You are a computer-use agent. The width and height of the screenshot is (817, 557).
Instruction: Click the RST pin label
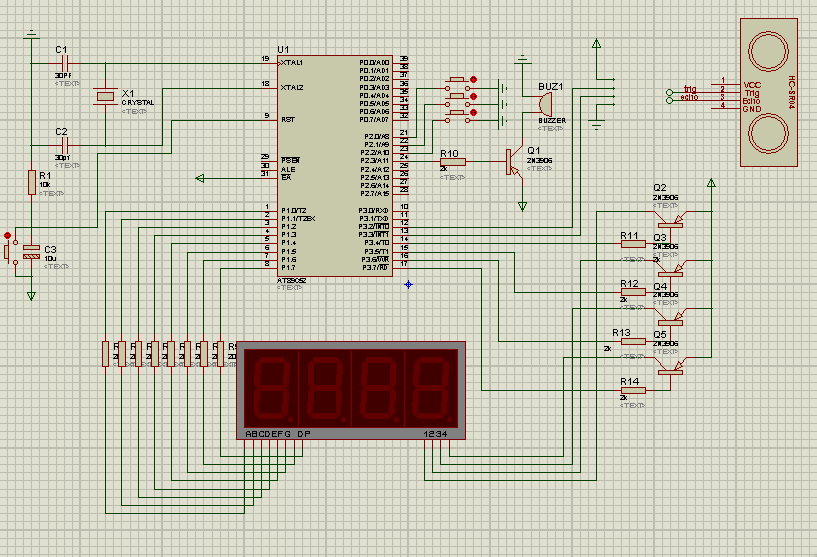point(288,120)
